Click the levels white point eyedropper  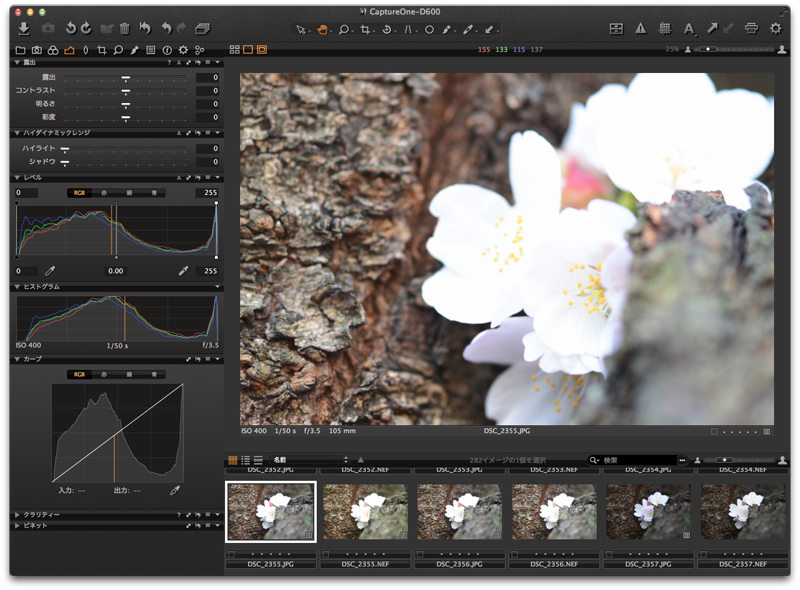(184, 270)
